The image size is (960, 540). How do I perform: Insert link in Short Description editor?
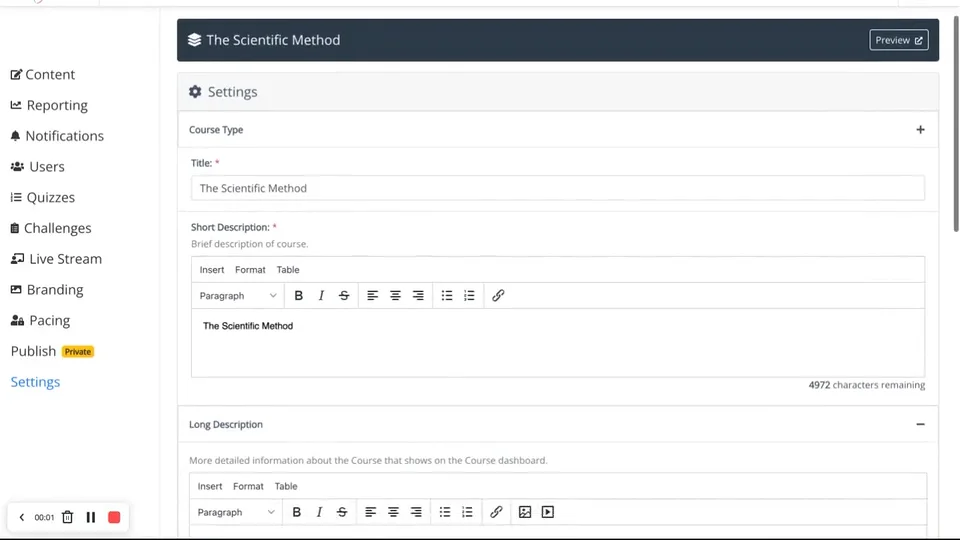[x=498, y=296]
